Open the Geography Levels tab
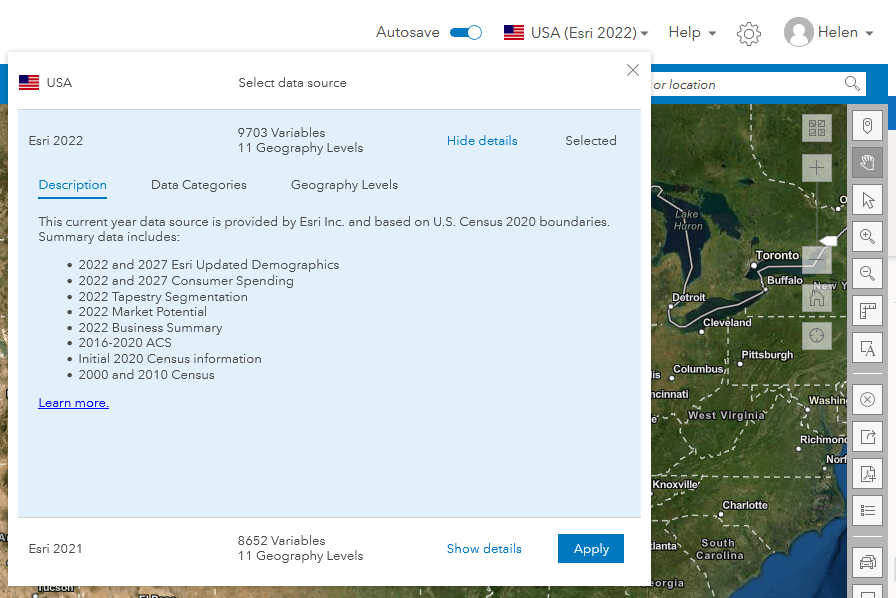 [344, 185]
